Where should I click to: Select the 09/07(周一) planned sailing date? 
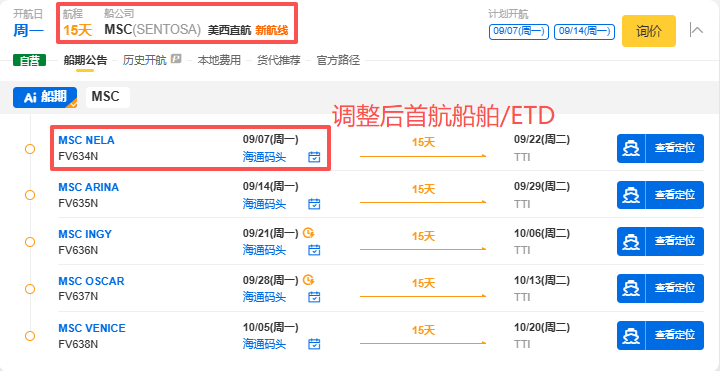click(519, 32)
